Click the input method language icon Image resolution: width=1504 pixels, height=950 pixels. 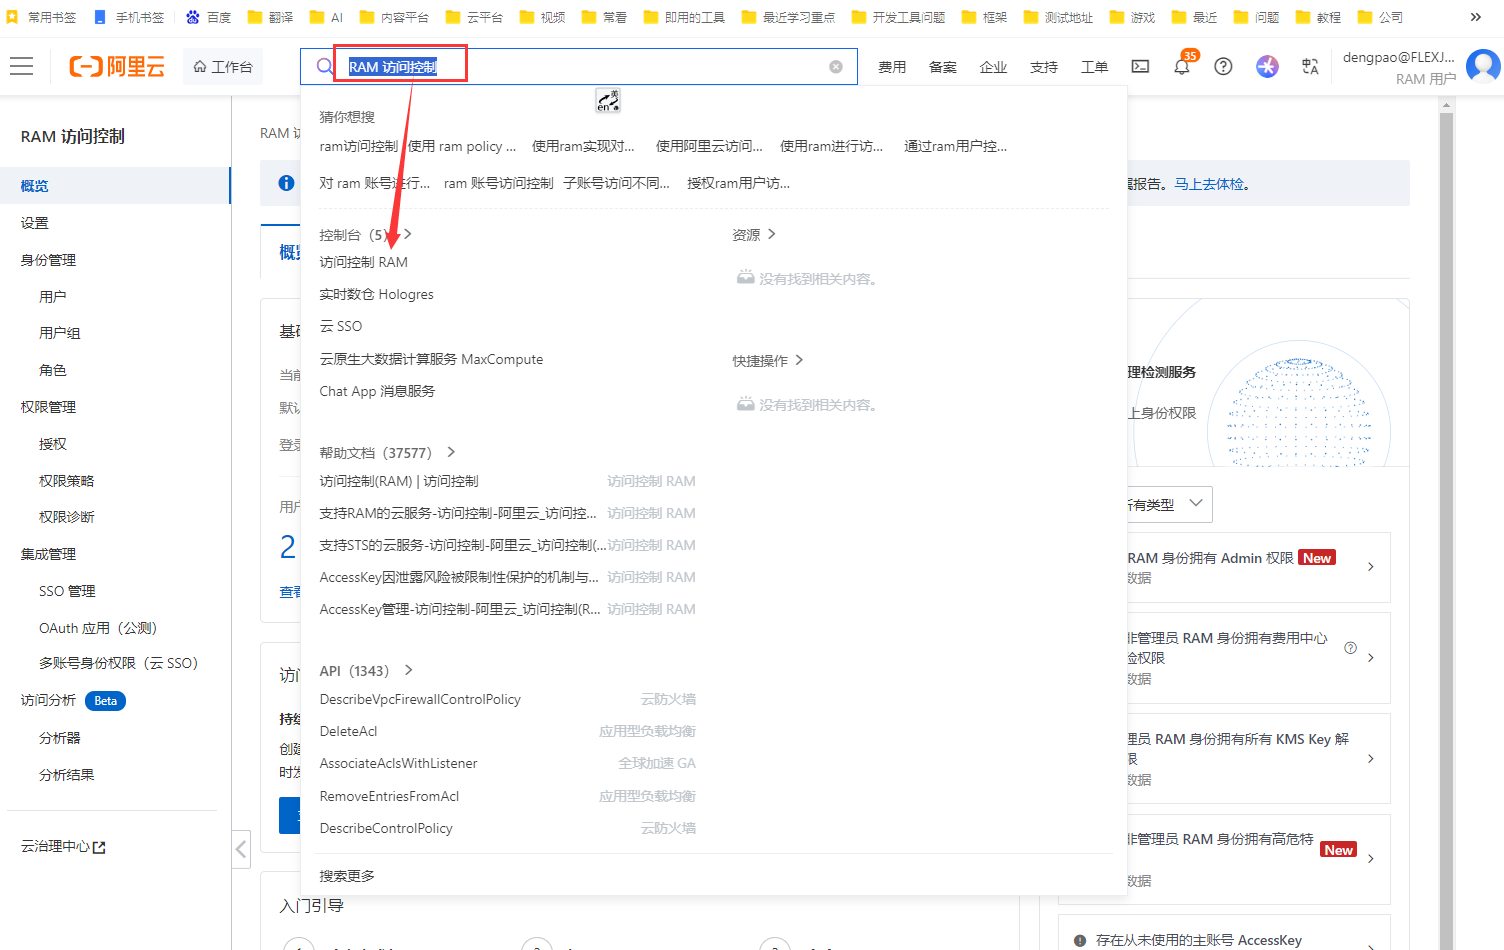tap(608, 100)
